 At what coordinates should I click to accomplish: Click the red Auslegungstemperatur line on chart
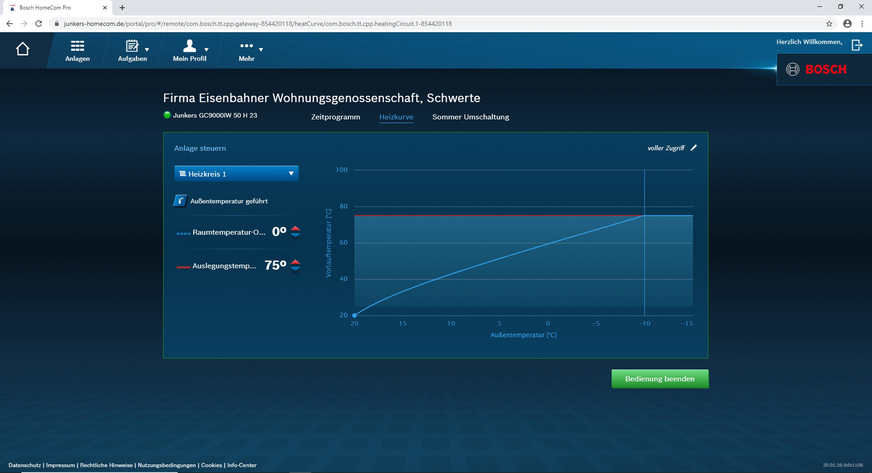tap(498, 215)
